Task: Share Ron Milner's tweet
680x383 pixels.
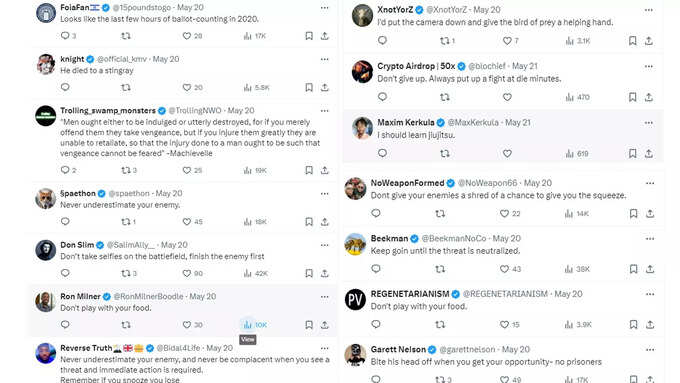Action: pos(324,324)
